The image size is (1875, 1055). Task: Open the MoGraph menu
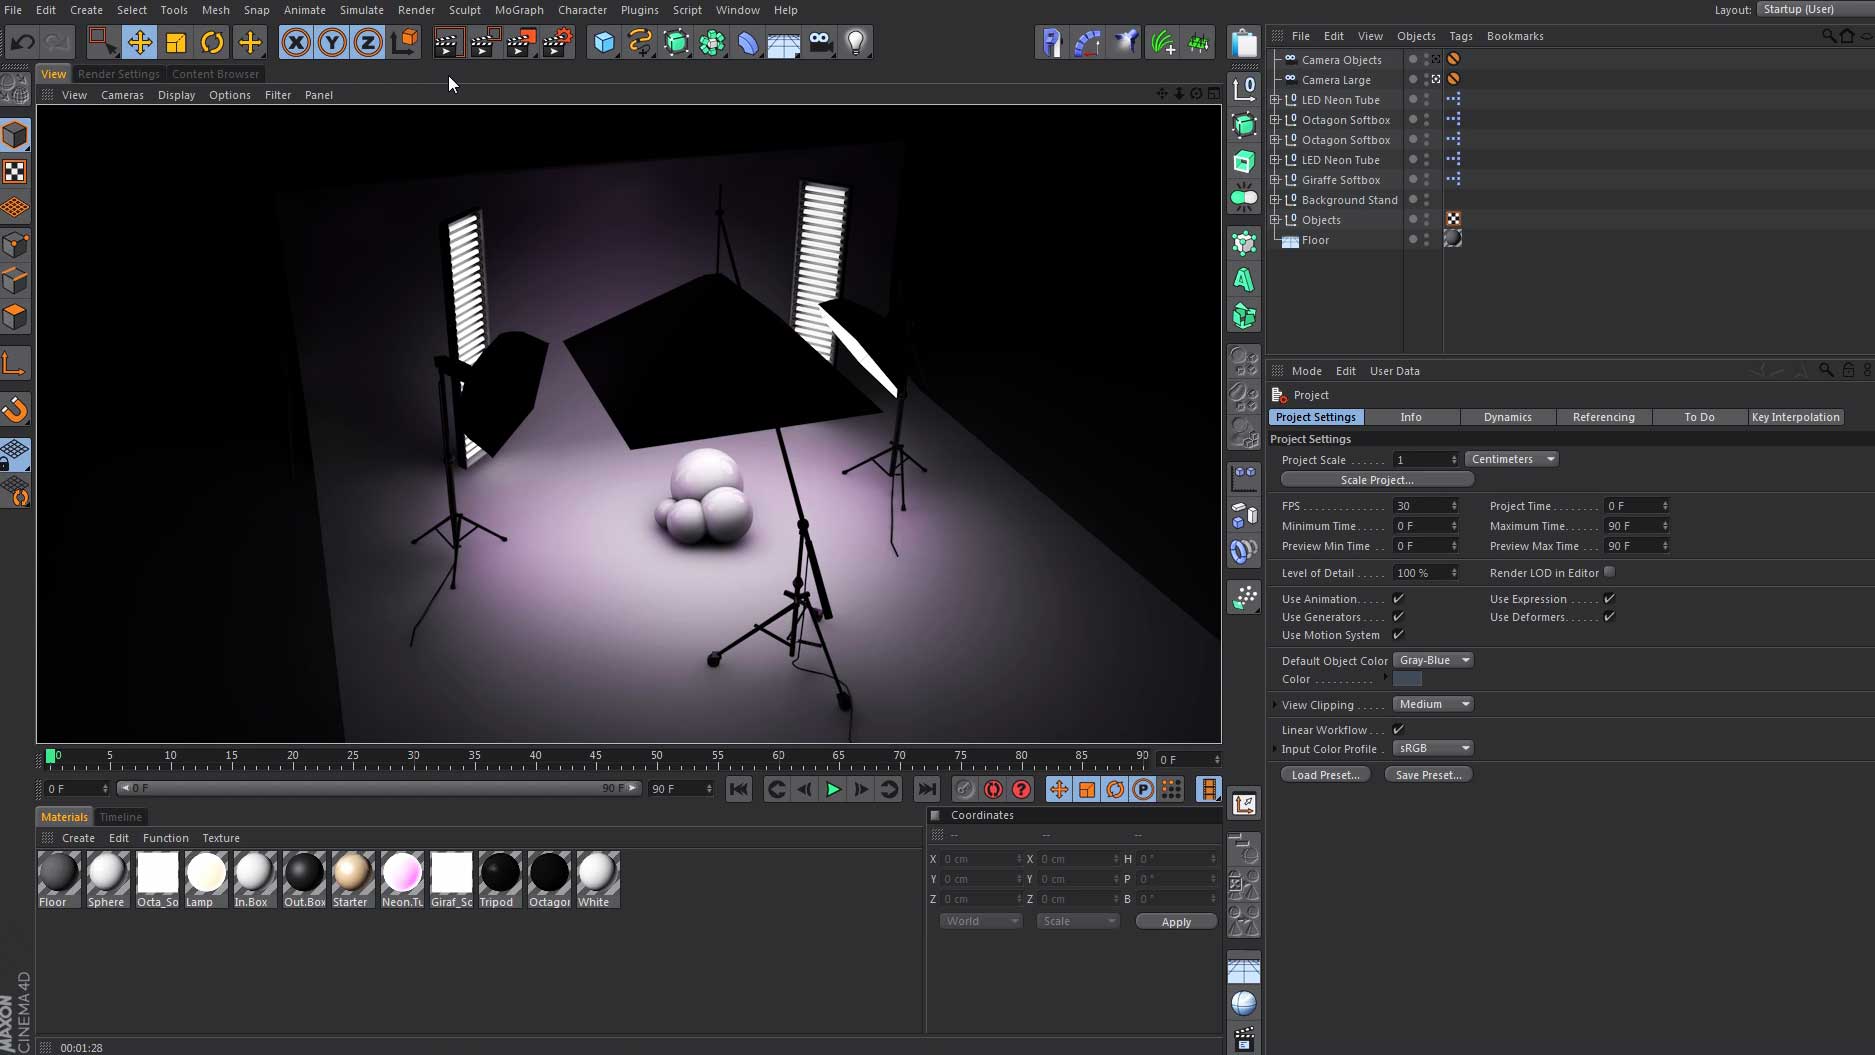coord(519,10)
